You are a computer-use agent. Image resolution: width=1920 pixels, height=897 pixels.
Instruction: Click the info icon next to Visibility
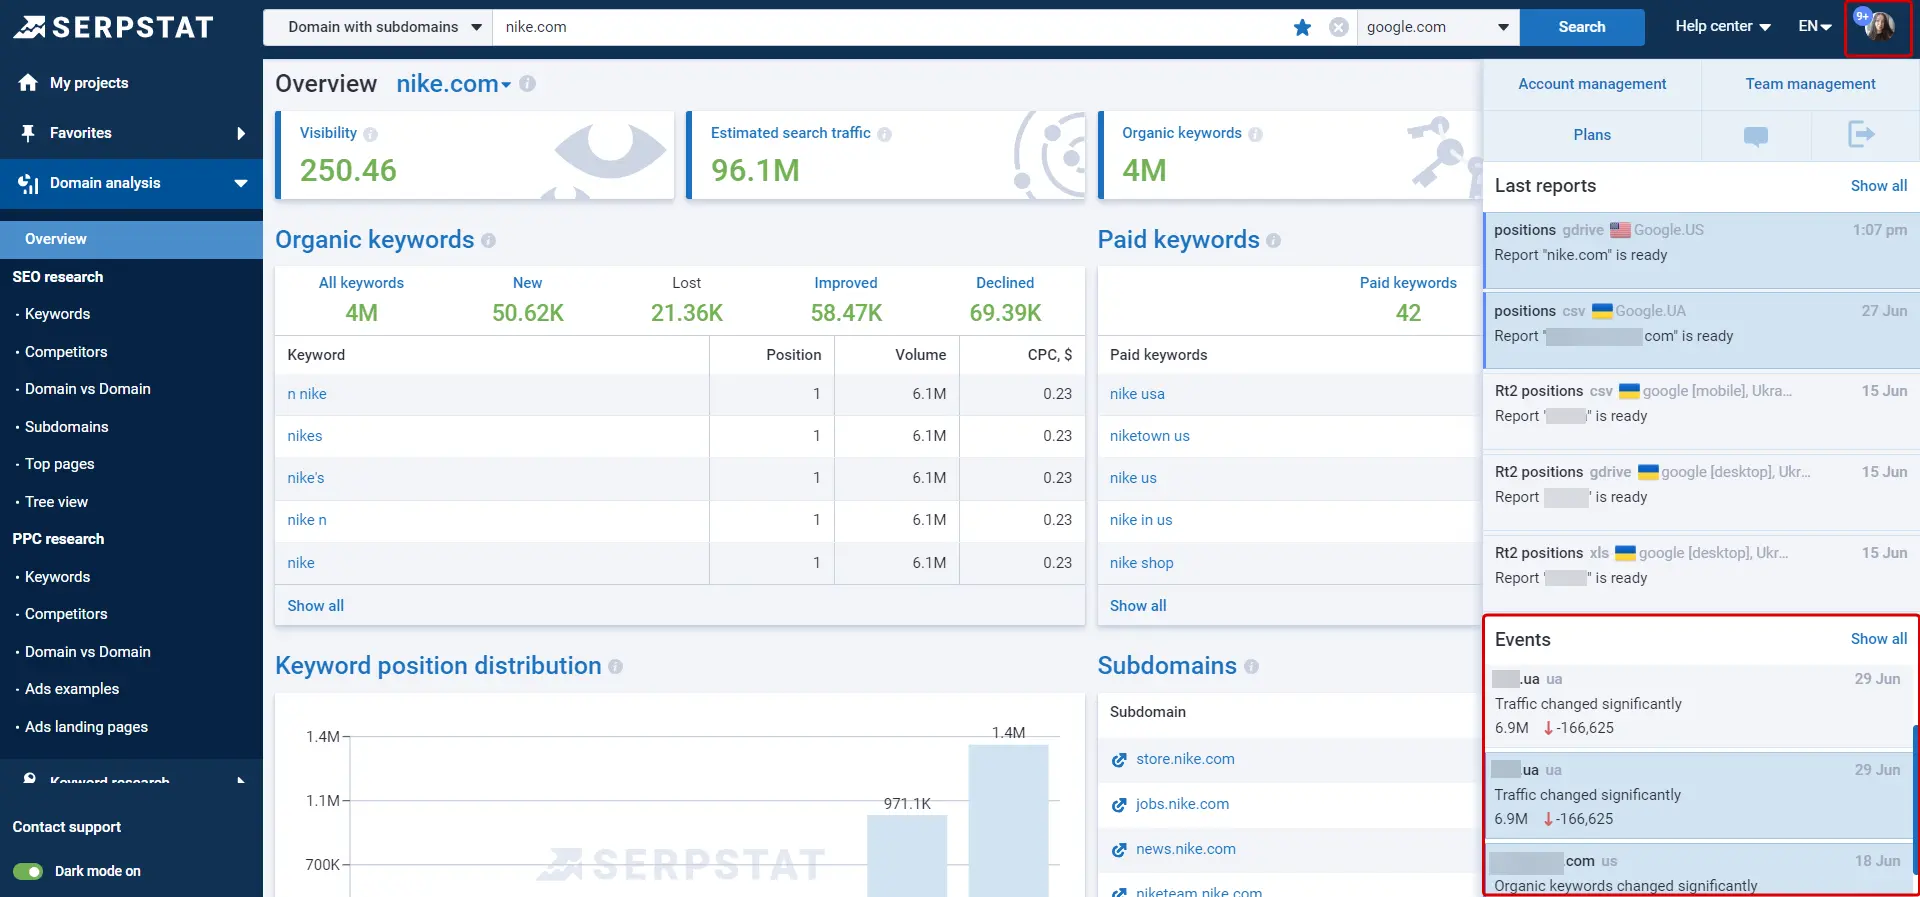point(371,134)
